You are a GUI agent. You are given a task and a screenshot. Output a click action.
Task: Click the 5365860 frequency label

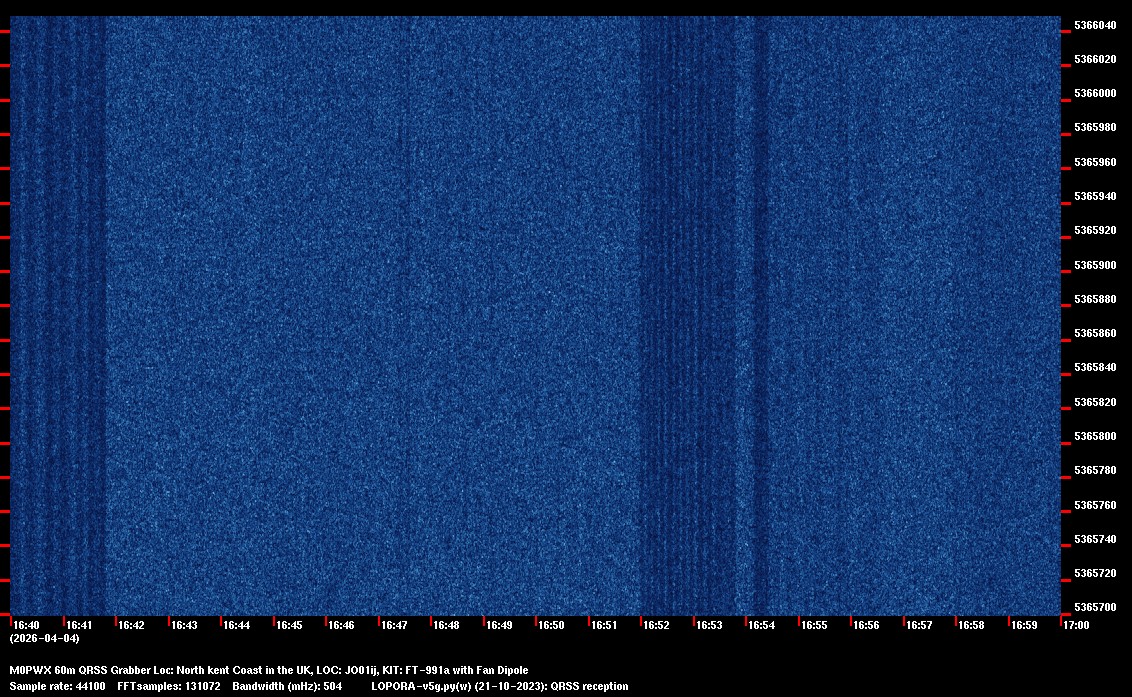pyautogui.click(x=1095, y=334)
